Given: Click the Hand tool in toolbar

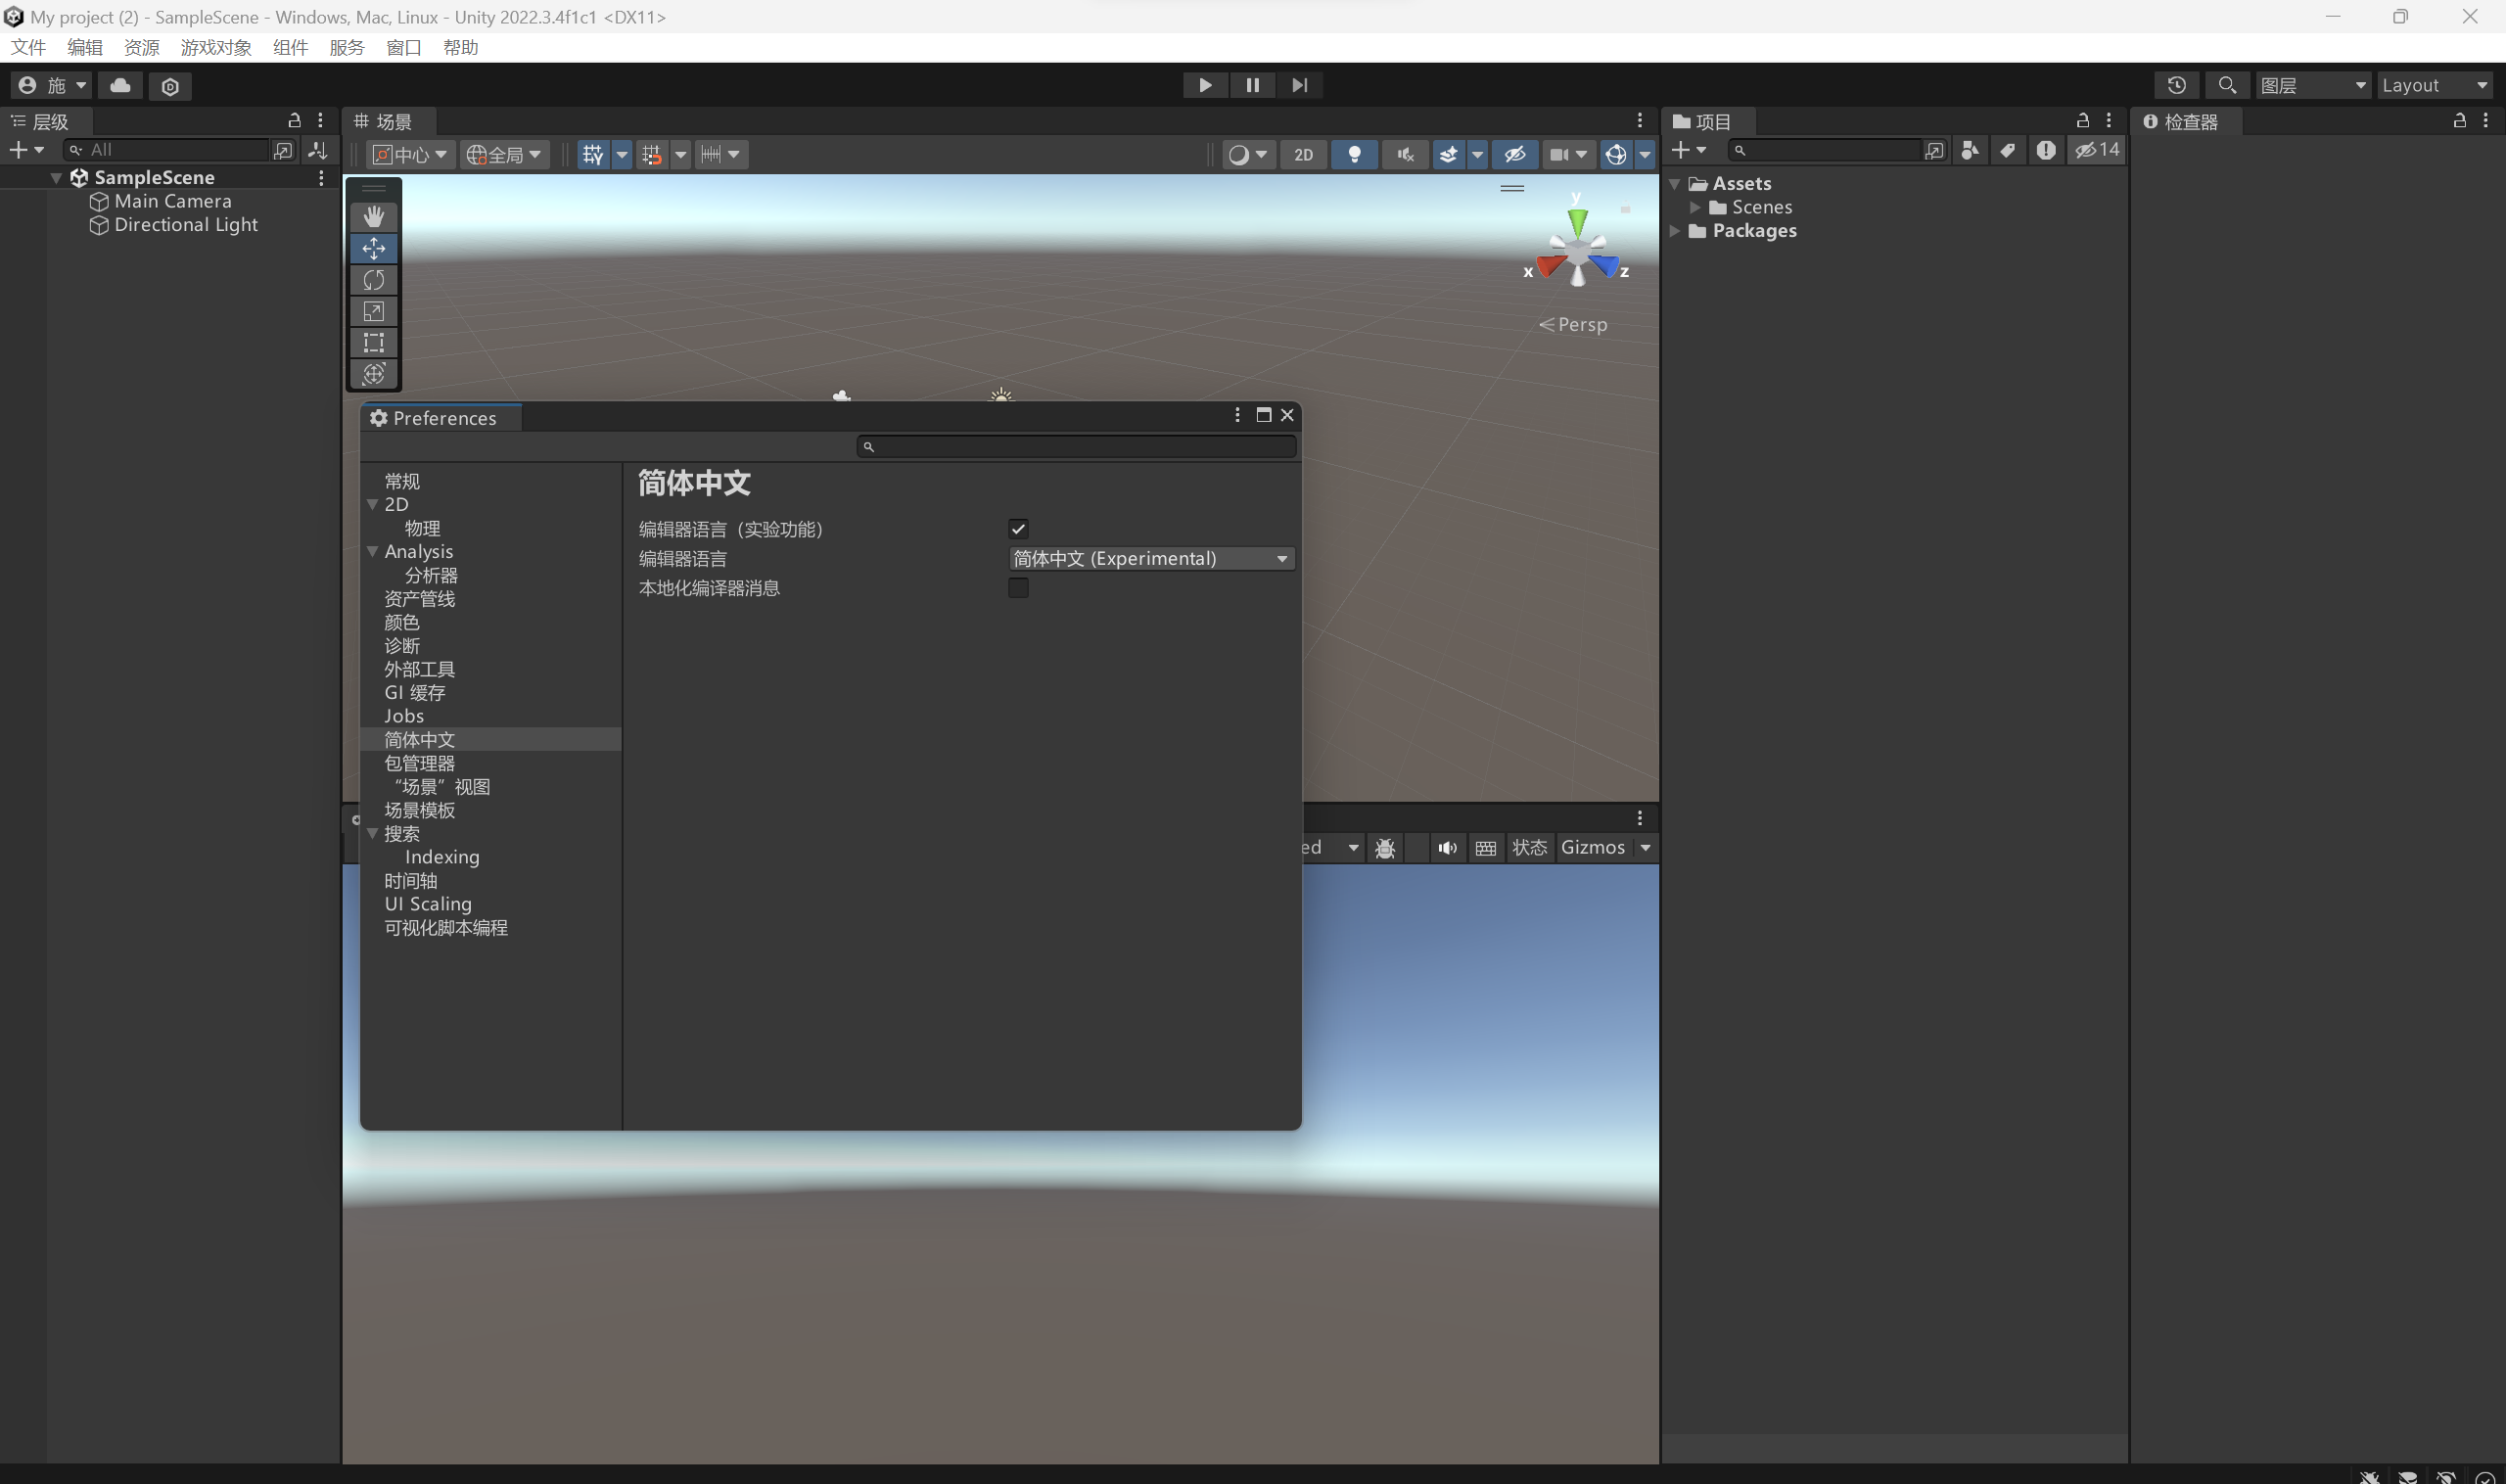Looking at the screenshot, I should [373, 215].
